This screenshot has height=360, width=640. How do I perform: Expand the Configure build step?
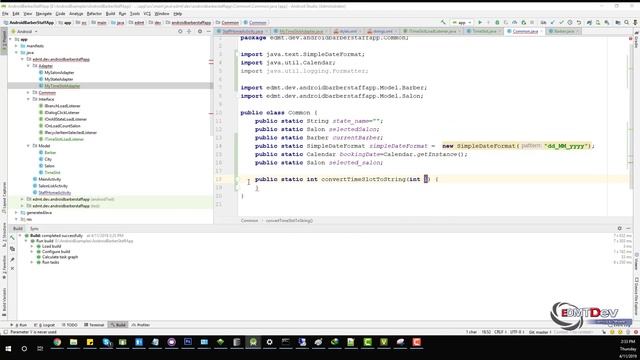[x=32, y=252]
